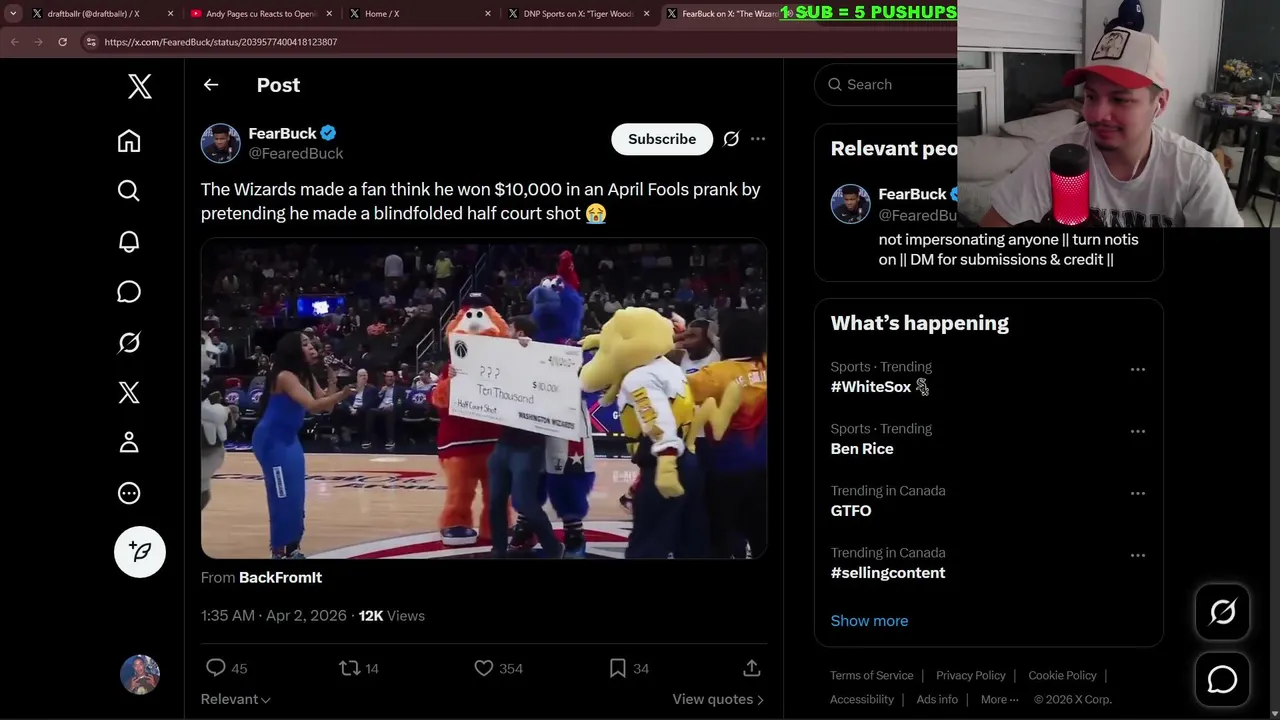Open options for Ben Rice trend
Image resolution: width=1280 pixels, height=720 pixels.
point(1138,432)
